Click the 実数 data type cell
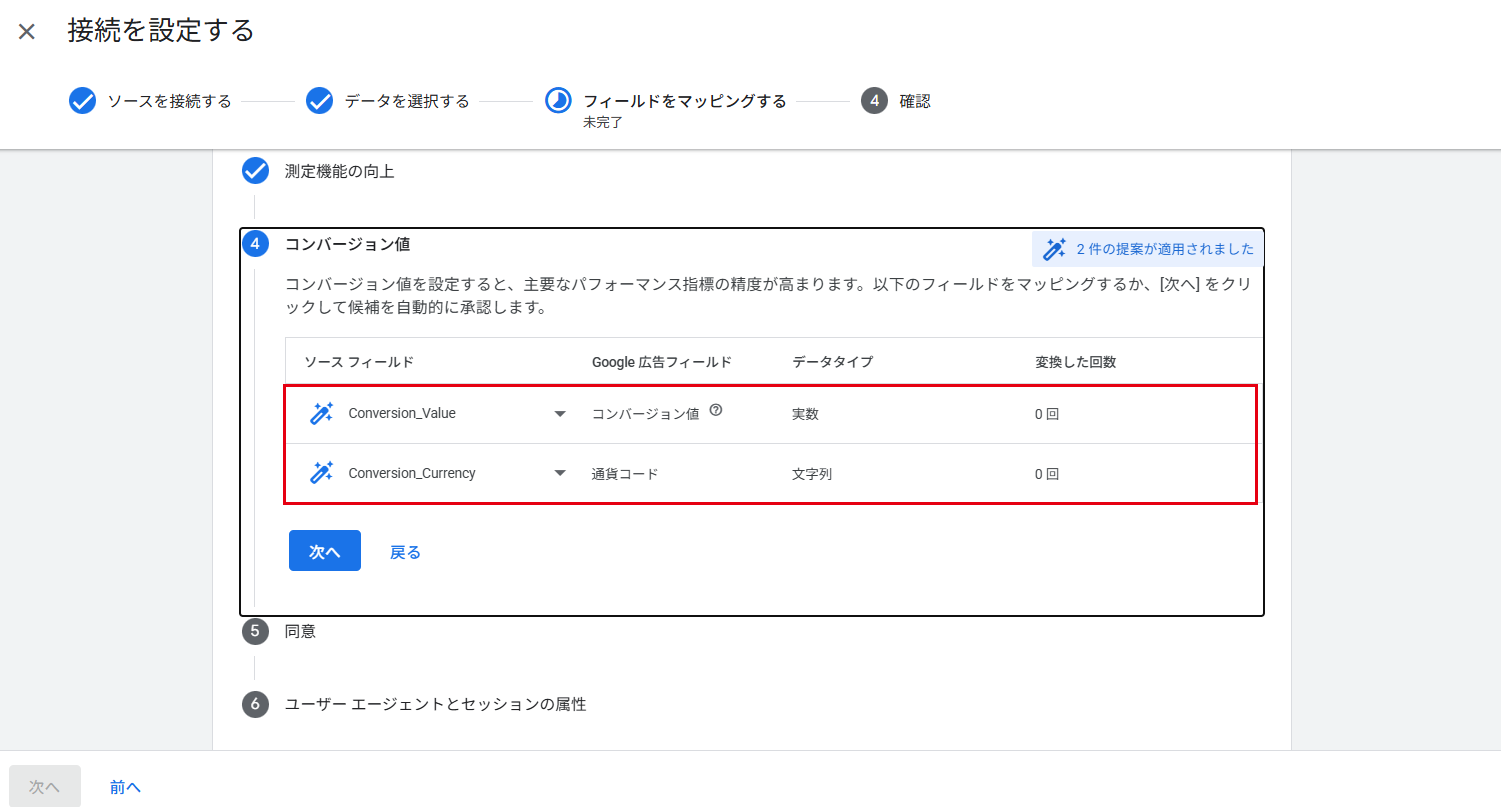1501x807 pixels. [805, 413]
